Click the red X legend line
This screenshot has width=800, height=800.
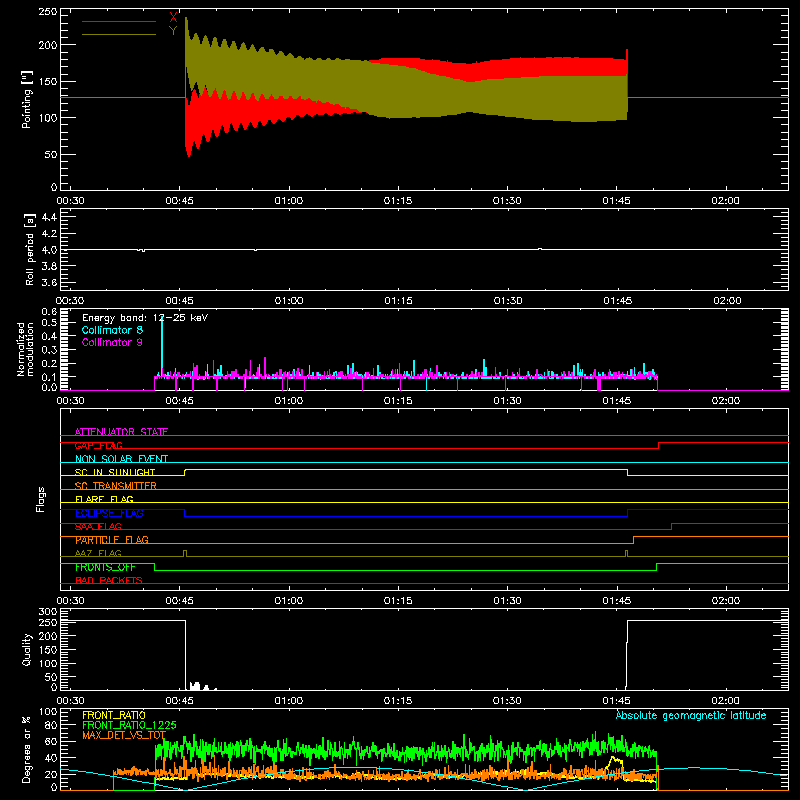tap(119, 21)
